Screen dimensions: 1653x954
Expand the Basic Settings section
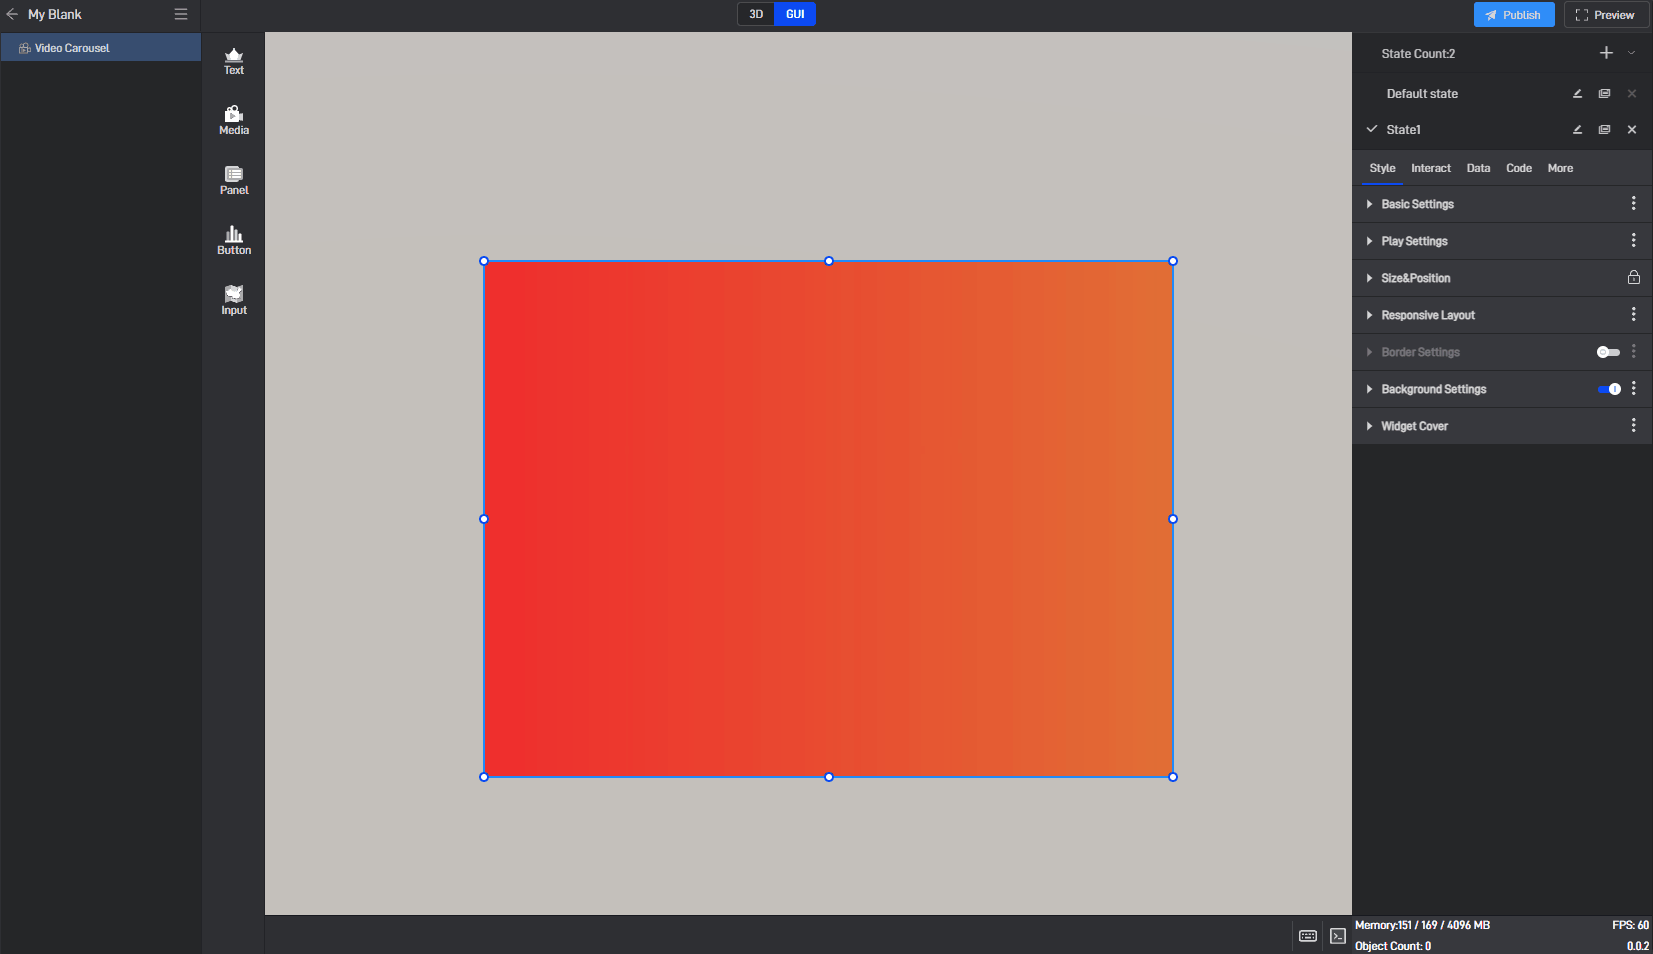point(1417,204)
